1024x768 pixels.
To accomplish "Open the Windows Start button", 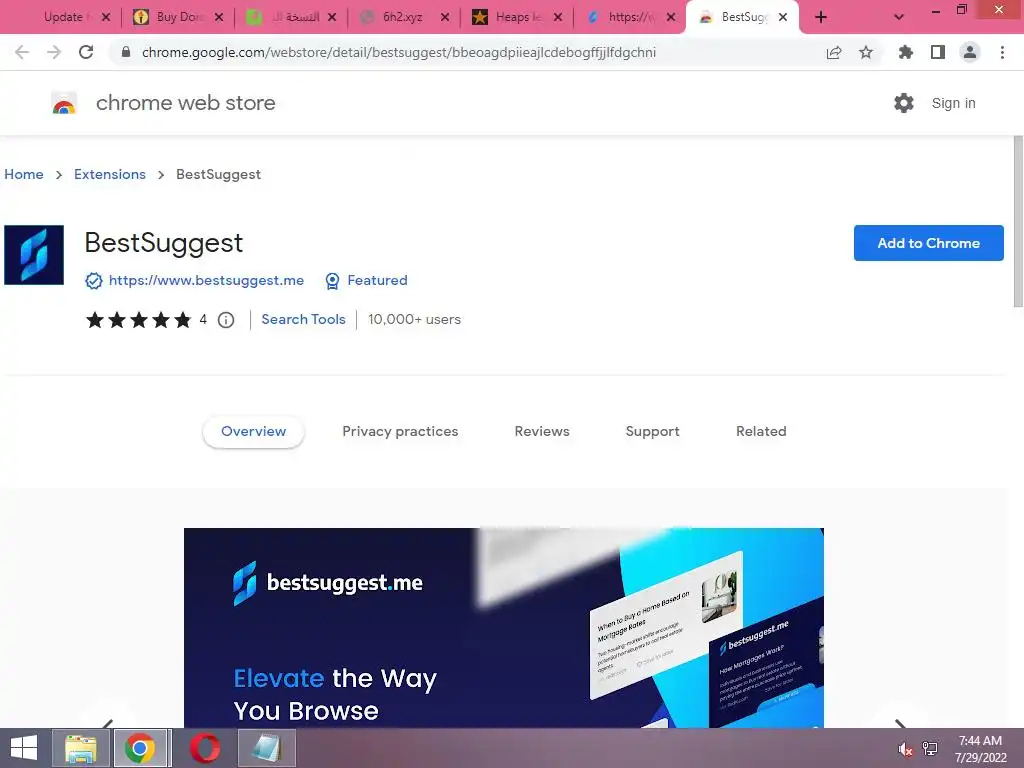I will 24,748.
